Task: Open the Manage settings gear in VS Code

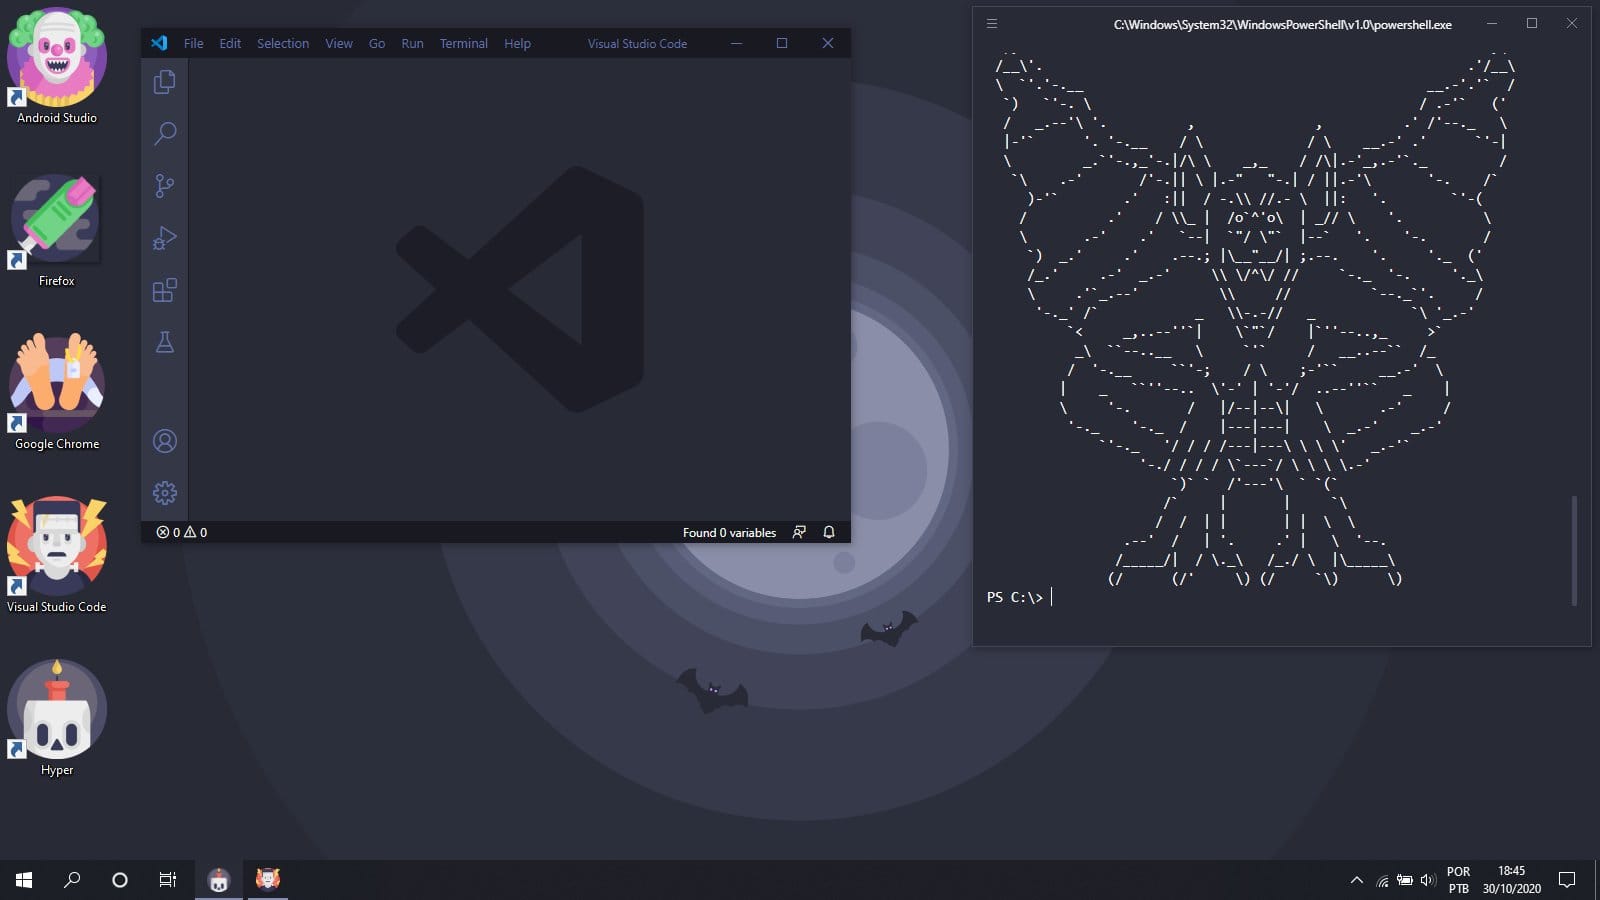Action: point(164,492)
